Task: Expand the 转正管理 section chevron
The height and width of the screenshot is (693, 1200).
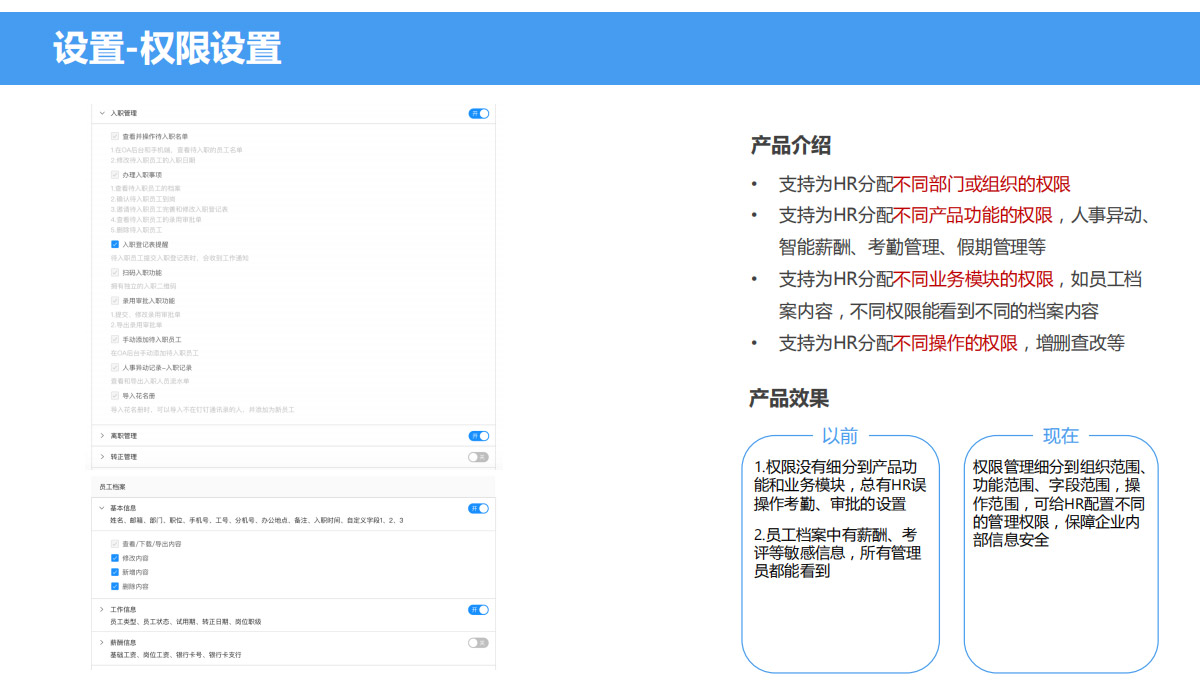Action: tap(102, 457)
